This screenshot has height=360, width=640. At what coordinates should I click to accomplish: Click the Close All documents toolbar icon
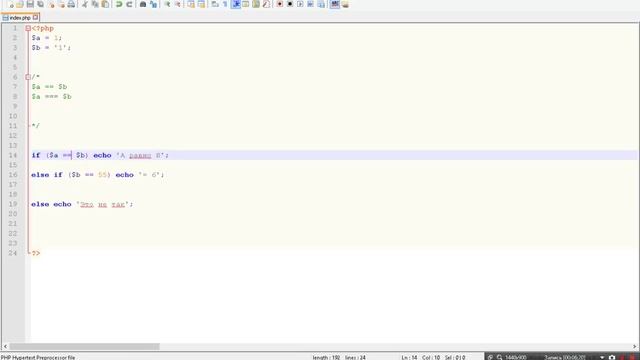(x=61, y=4)
